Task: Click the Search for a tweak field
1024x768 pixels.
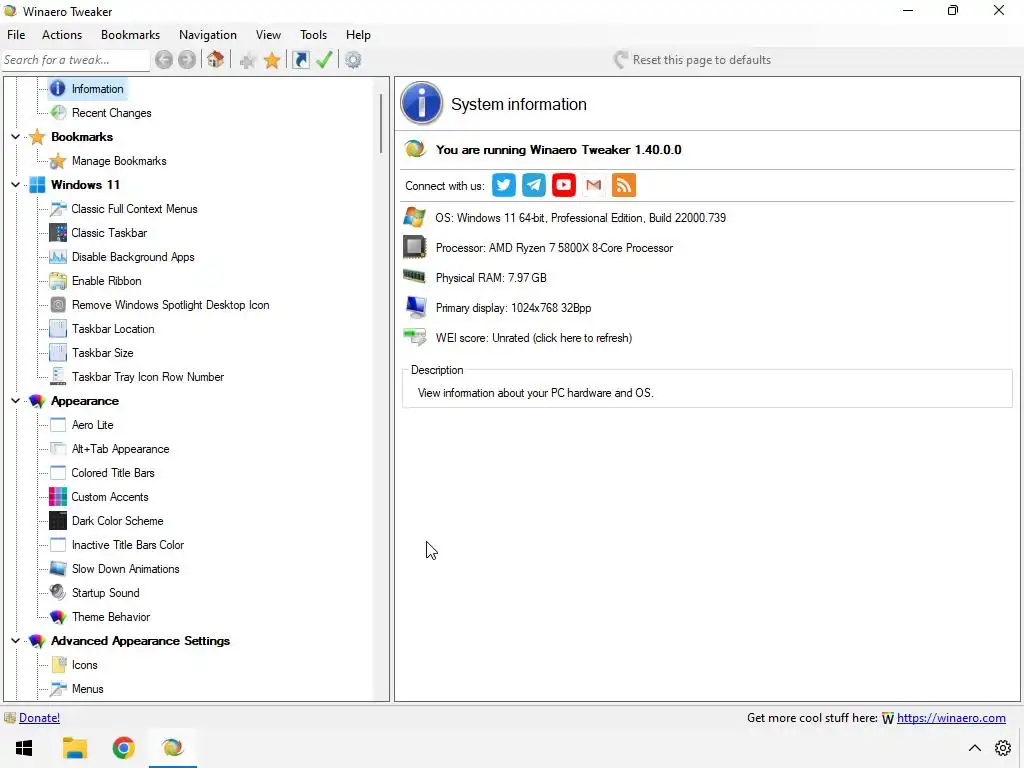Action: tap(76, 60)
